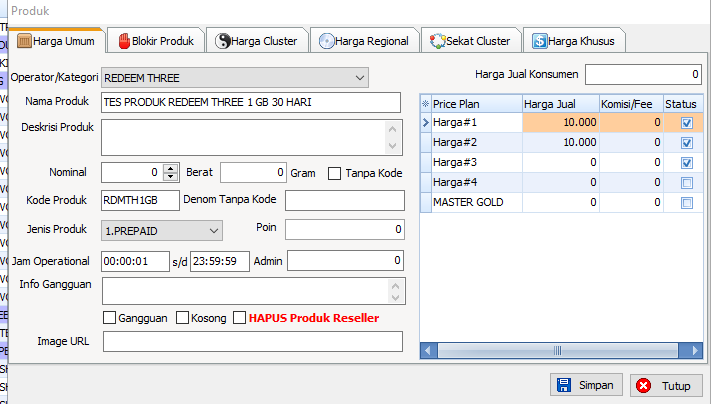Click Komisi/Fee cell for MASTER GOLD
Image resolution: width=715 pixels, height=404 pixels.
coord(631,203)
